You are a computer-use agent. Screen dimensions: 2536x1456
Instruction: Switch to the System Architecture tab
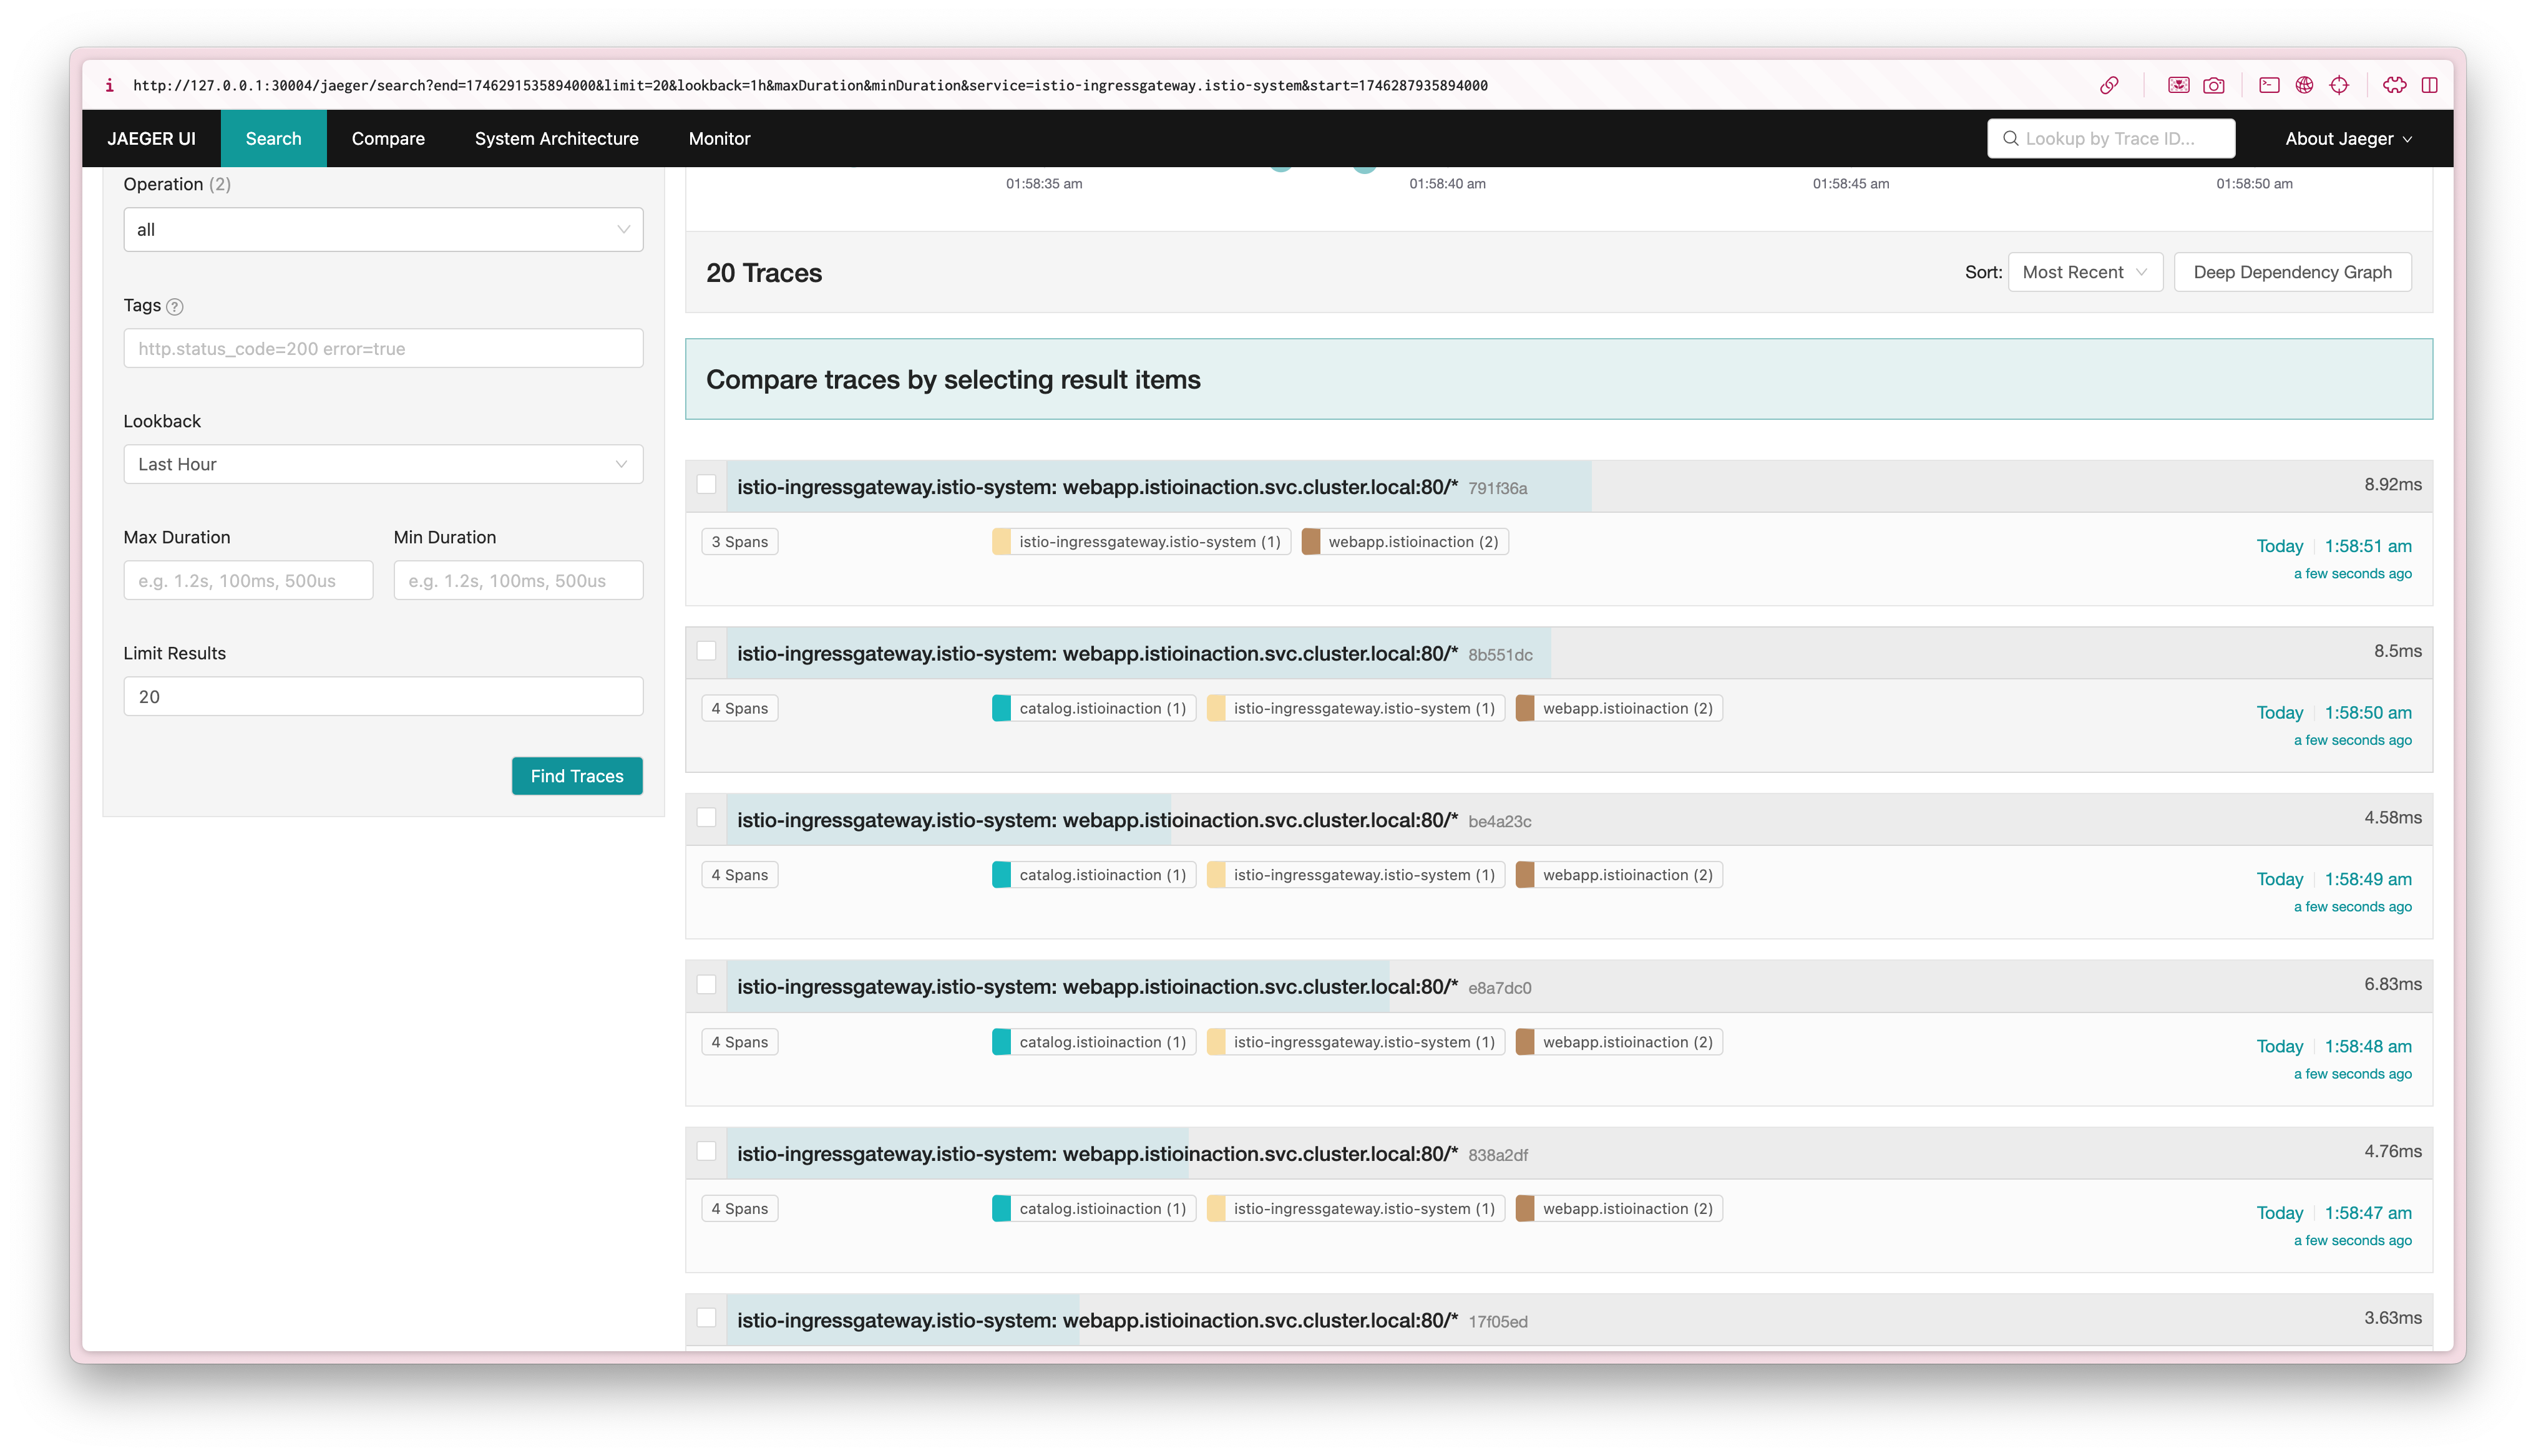pos(556,139)
